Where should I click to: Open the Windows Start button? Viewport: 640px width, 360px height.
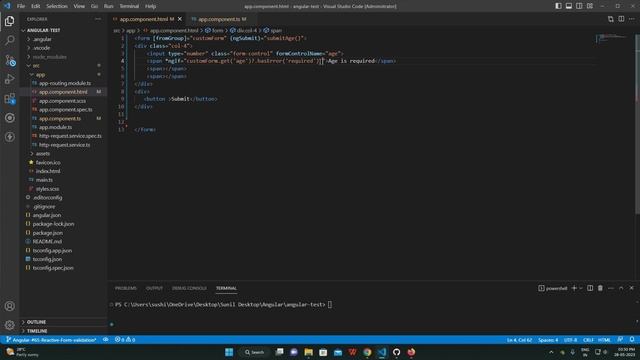pos(229,352)
